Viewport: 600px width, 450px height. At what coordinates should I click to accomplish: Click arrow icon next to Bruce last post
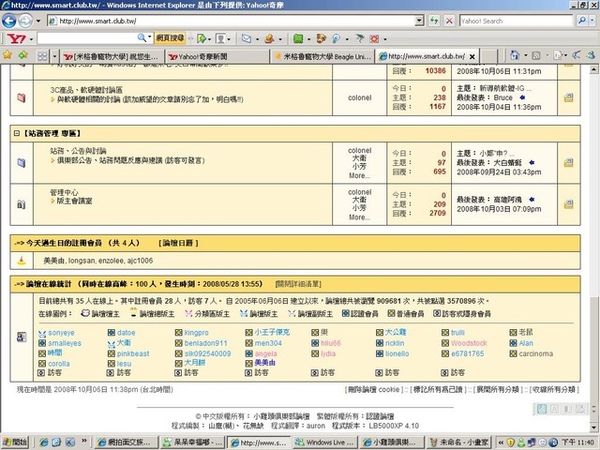[522, 98]
